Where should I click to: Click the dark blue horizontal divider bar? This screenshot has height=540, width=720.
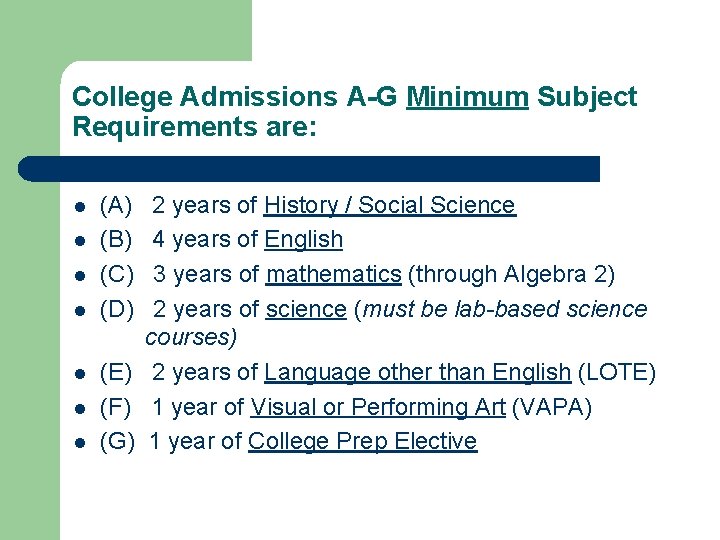coord(309,169)
